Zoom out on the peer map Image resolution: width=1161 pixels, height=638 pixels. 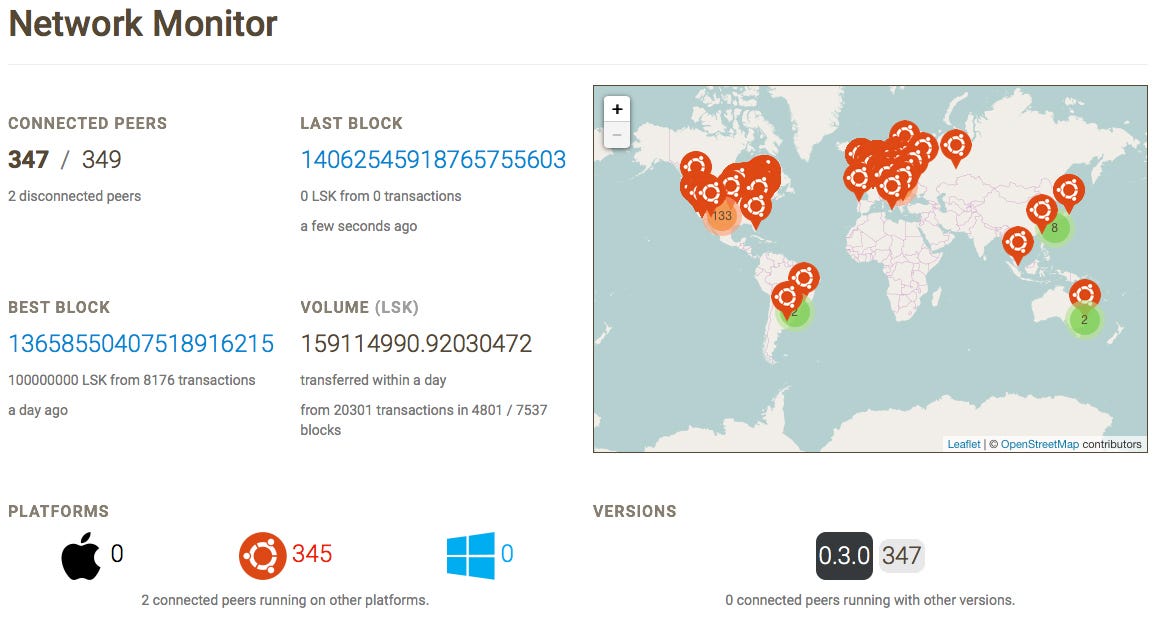coord(617,135)
